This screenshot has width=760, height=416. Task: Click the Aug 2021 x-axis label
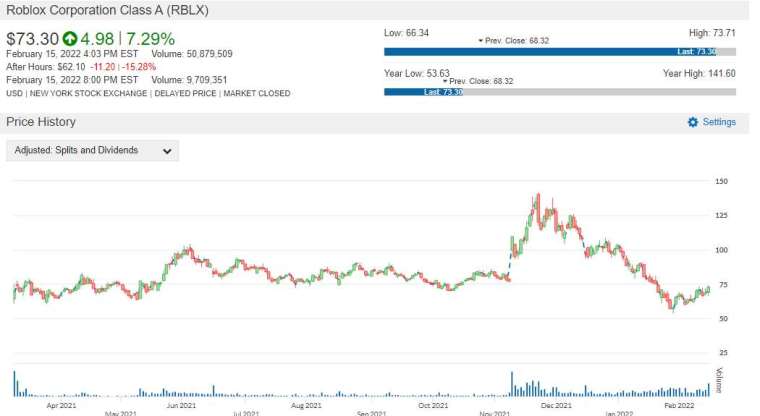(306, 405)
